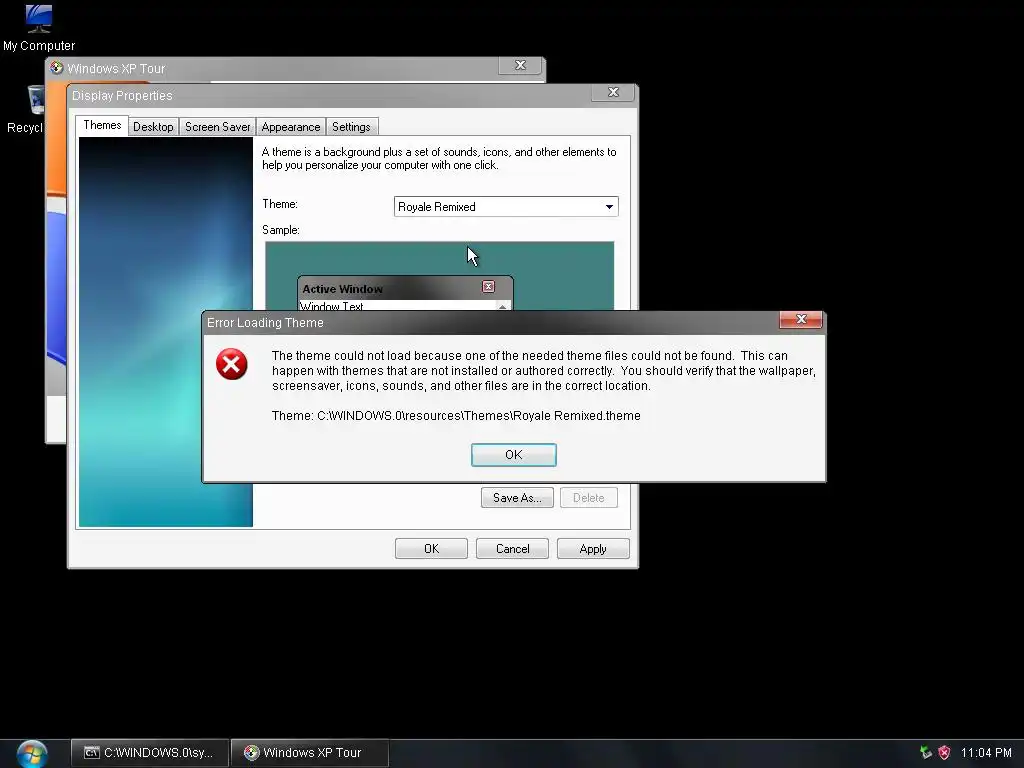This screenshot has width=1024, height=768.
Task: Close the Windows XP Tour window
Action: click(520, 65)
